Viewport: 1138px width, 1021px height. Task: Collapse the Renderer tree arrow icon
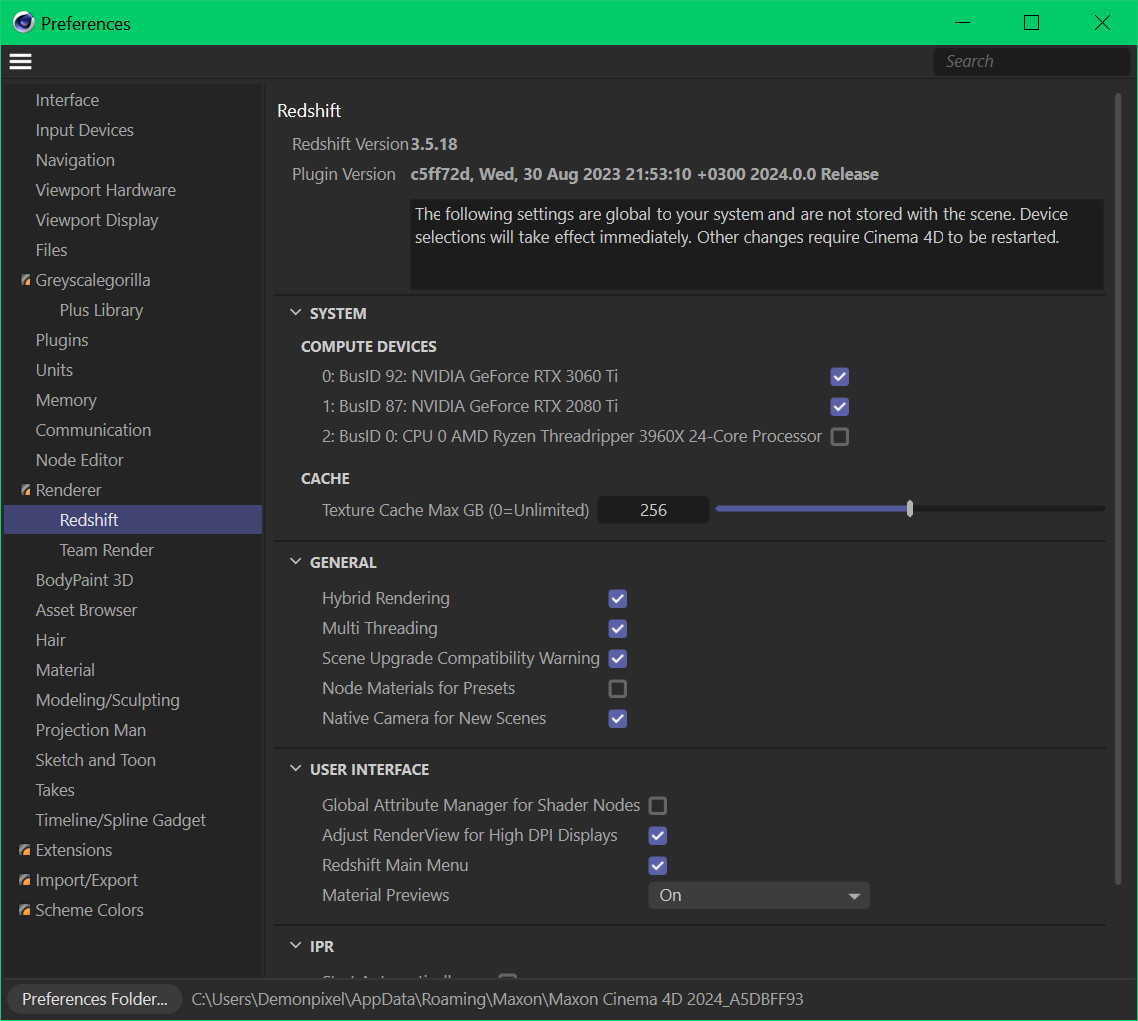click(x=25, y=490)
